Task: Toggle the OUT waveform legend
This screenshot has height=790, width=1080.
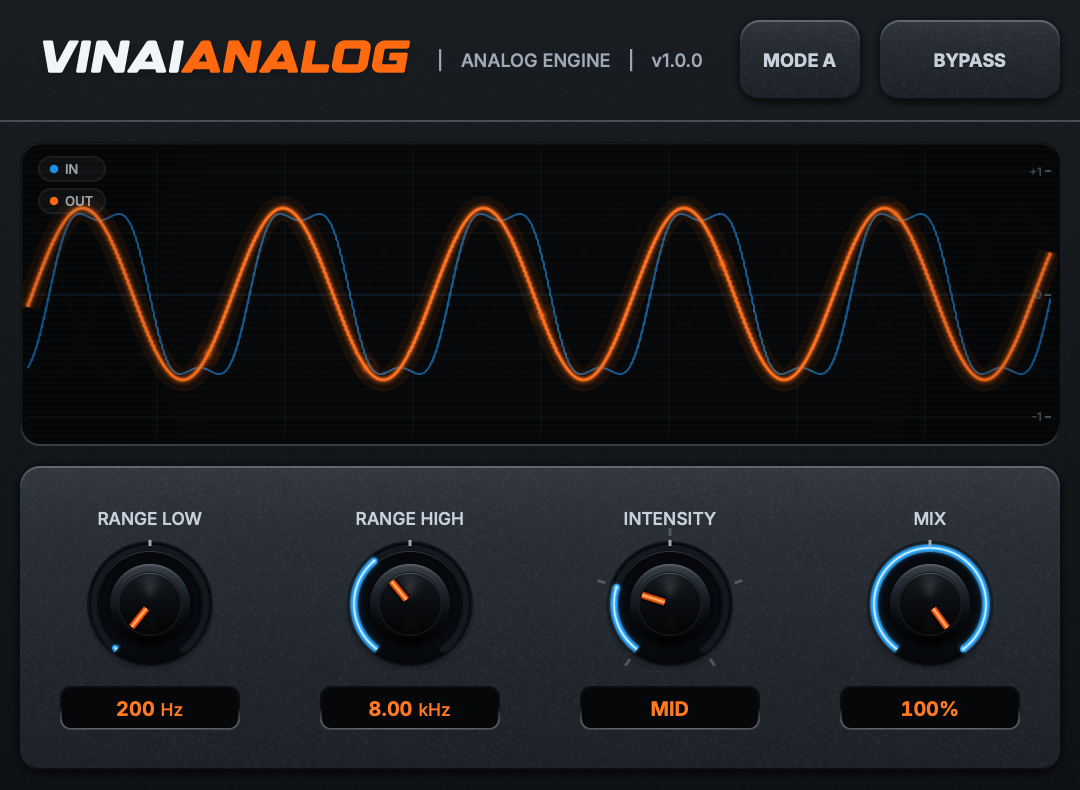Action: [72, 201]
